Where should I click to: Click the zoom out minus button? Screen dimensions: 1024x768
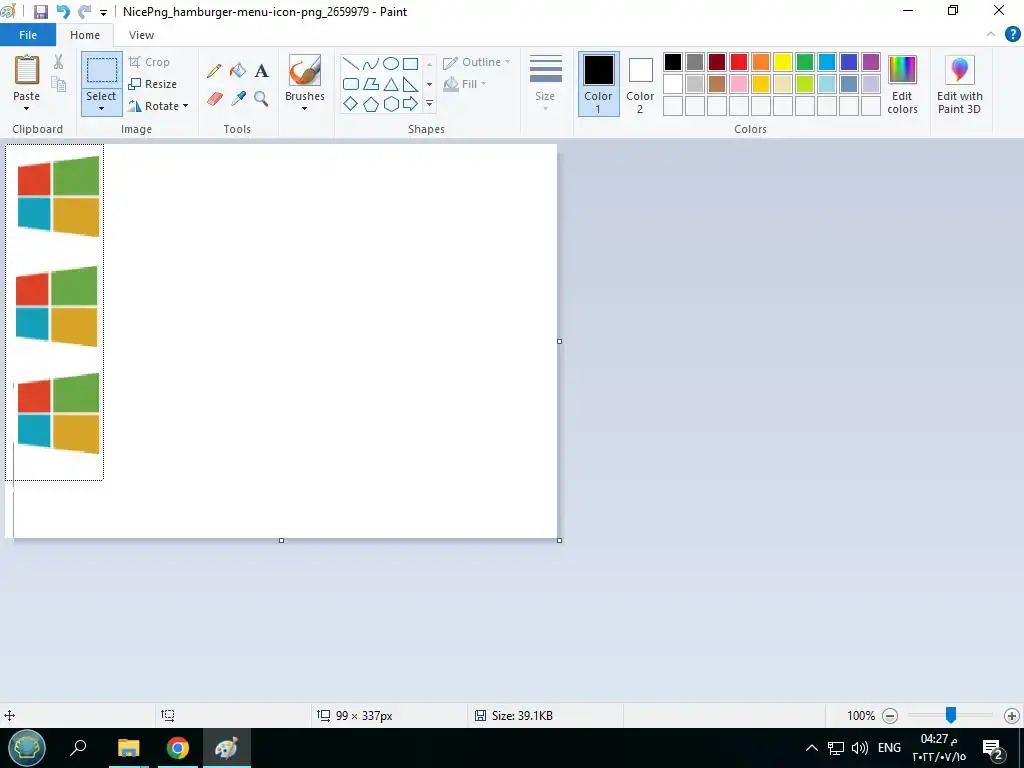coord(890,716)
